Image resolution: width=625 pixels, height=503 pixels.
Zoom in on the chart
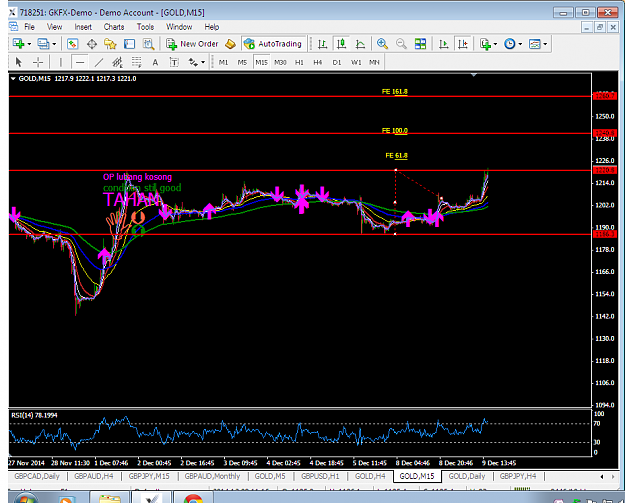point(382,43)
